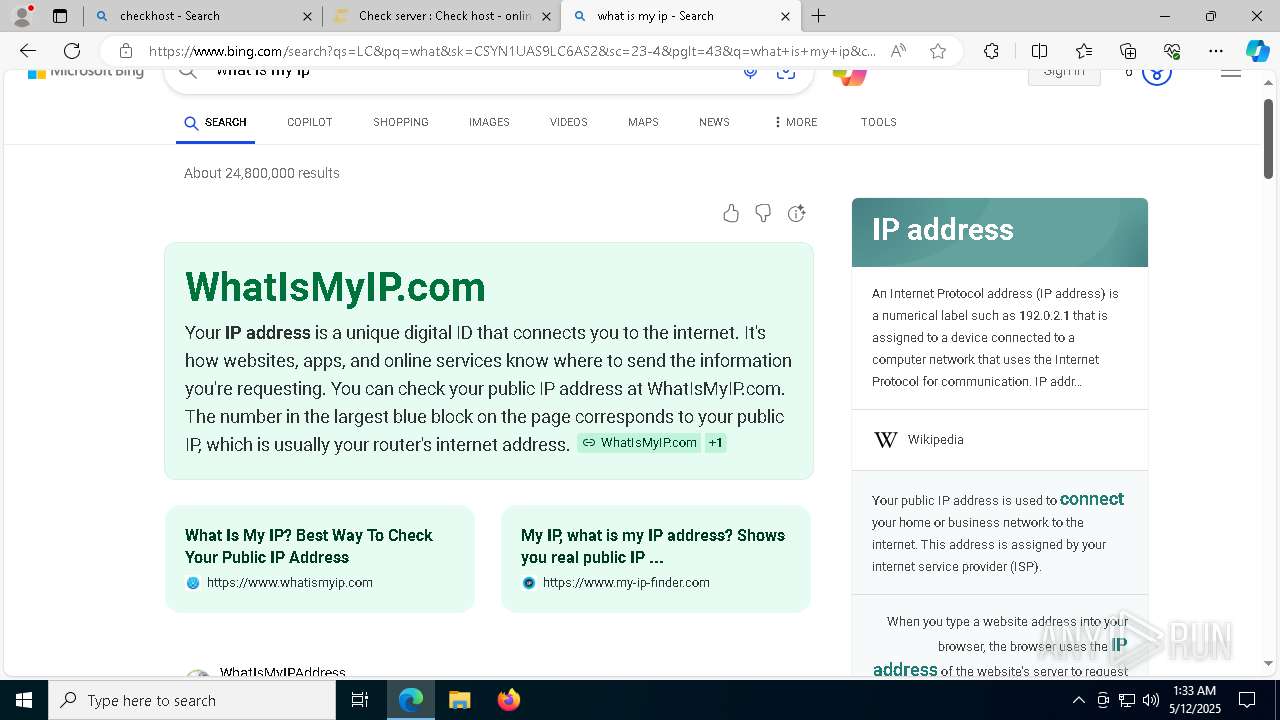
Task: Click the taskbar Type here to search box
Action: pos(192,700)
